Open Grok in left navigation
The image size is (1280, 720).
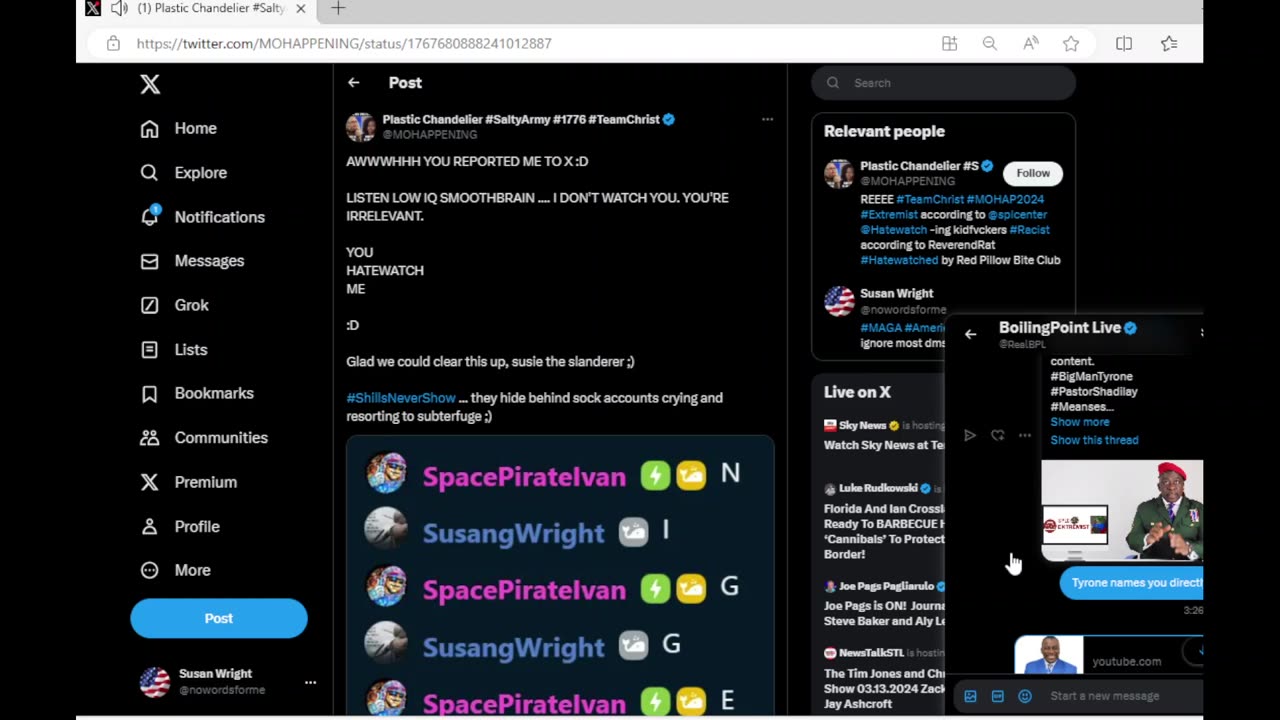(174, 305)
